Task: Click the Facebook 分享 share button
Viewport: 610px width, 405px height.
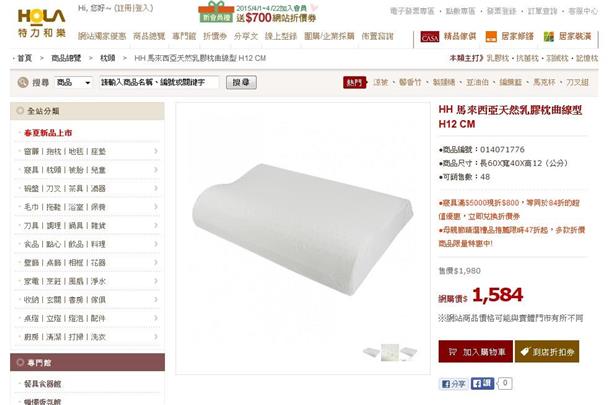Action: [x=454, y=384]
